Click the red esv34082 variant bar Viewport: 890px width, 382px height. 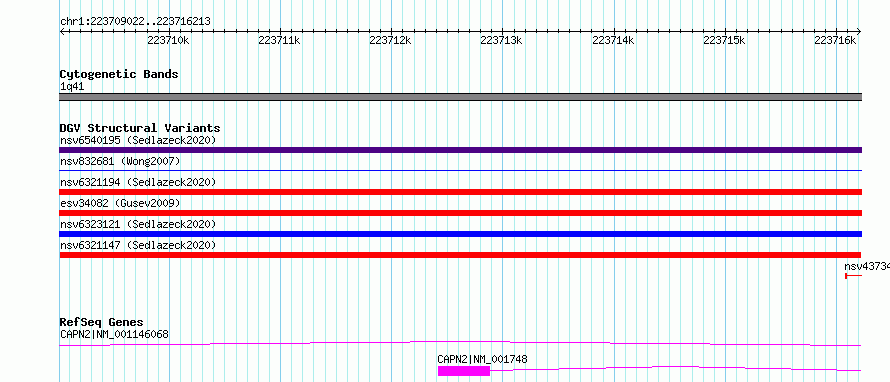tap(460, 213)
